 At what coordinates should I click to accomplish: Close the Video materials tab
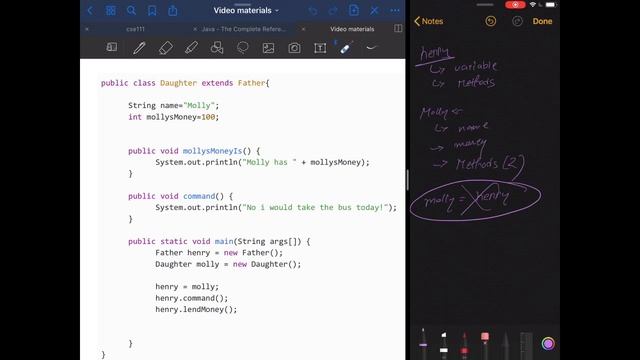(303, 29)
